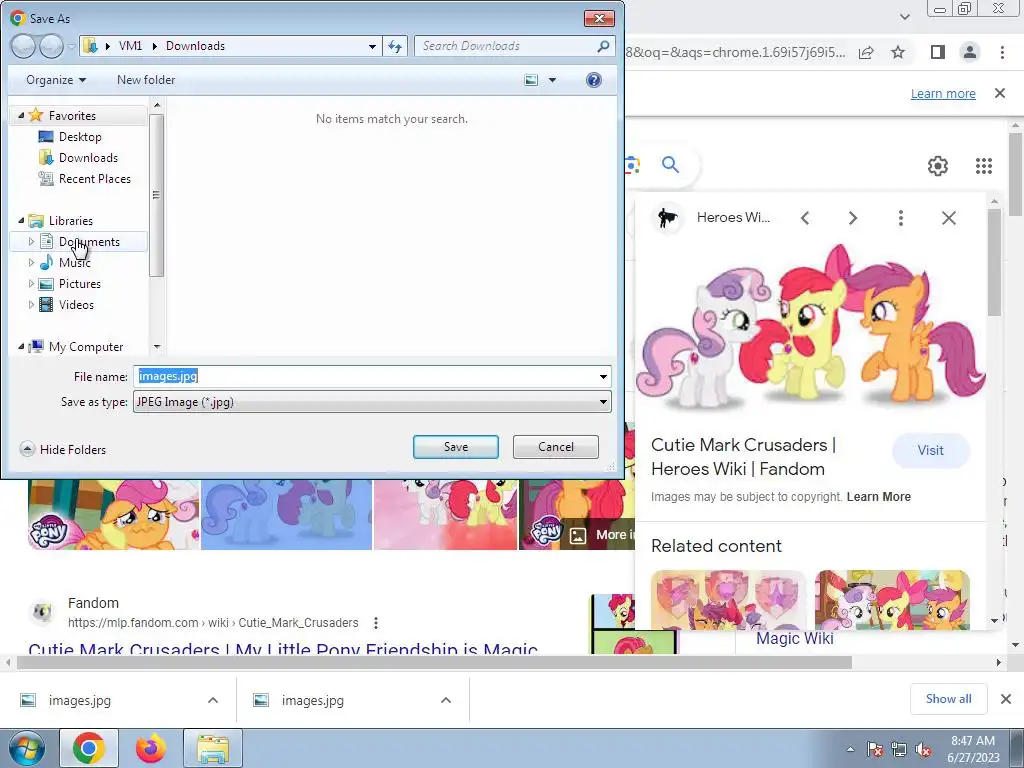
Task: Open options for second images.jpg download
Action: tap(446, 700)
